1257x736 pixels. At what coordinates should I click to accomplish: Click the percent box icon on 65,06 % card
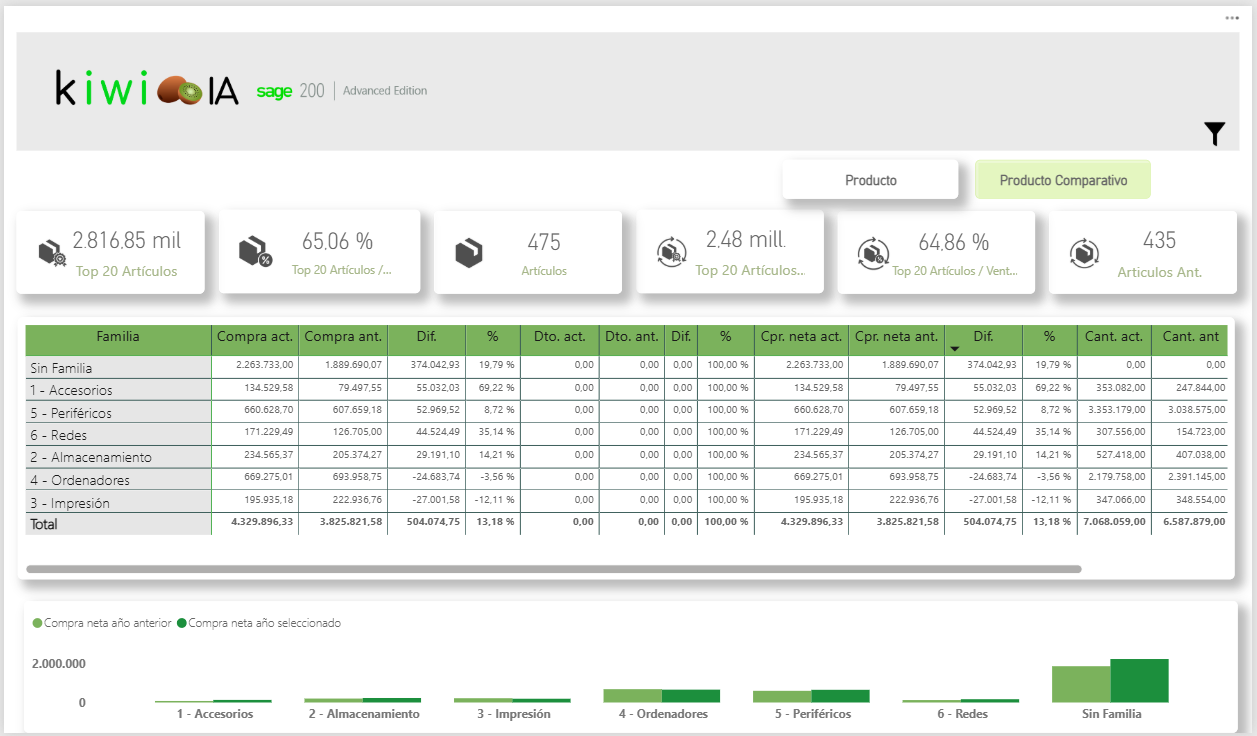(x=255, y=252)
